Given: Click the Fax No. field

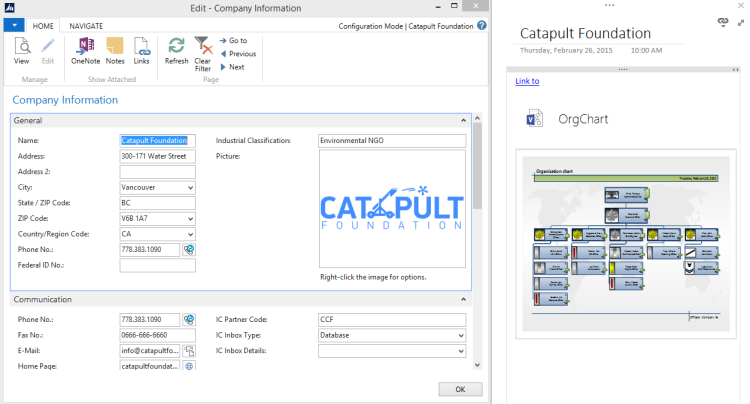Looking at the screenshot, I should click(x=157, y=335).
